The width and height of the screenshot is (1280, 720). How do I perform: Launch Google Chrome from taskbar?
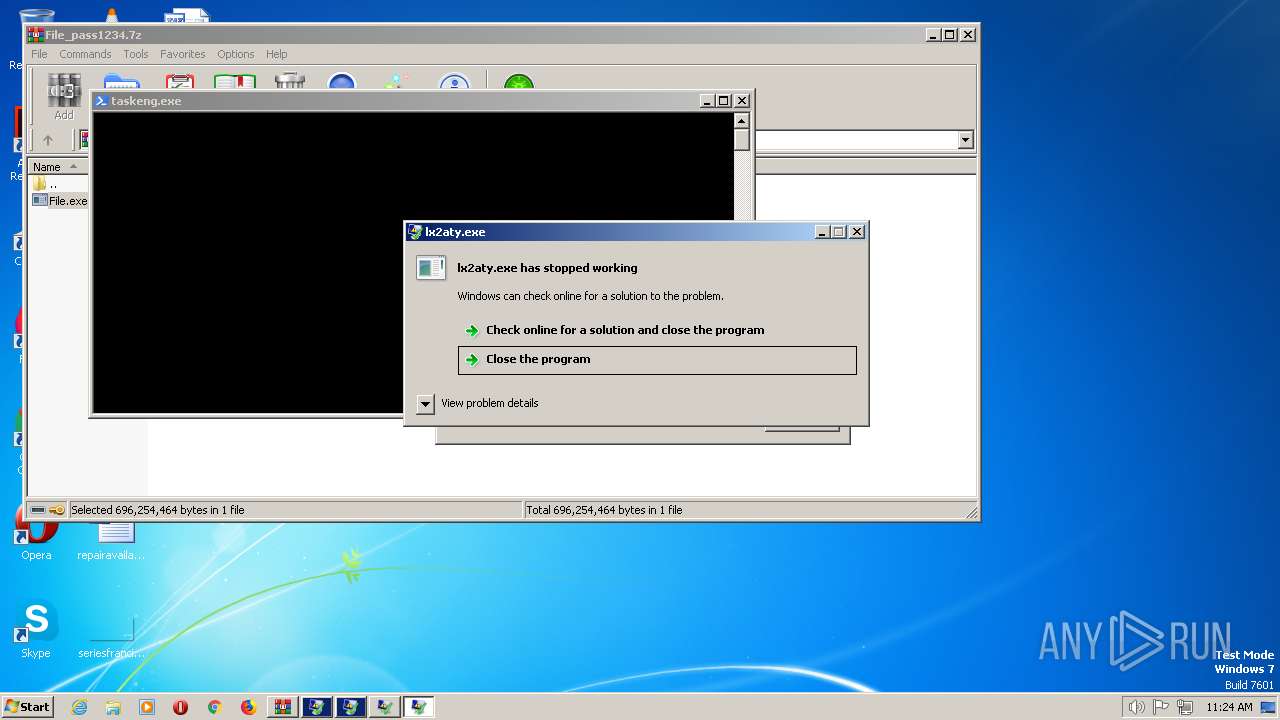click(x=214, y=707)
